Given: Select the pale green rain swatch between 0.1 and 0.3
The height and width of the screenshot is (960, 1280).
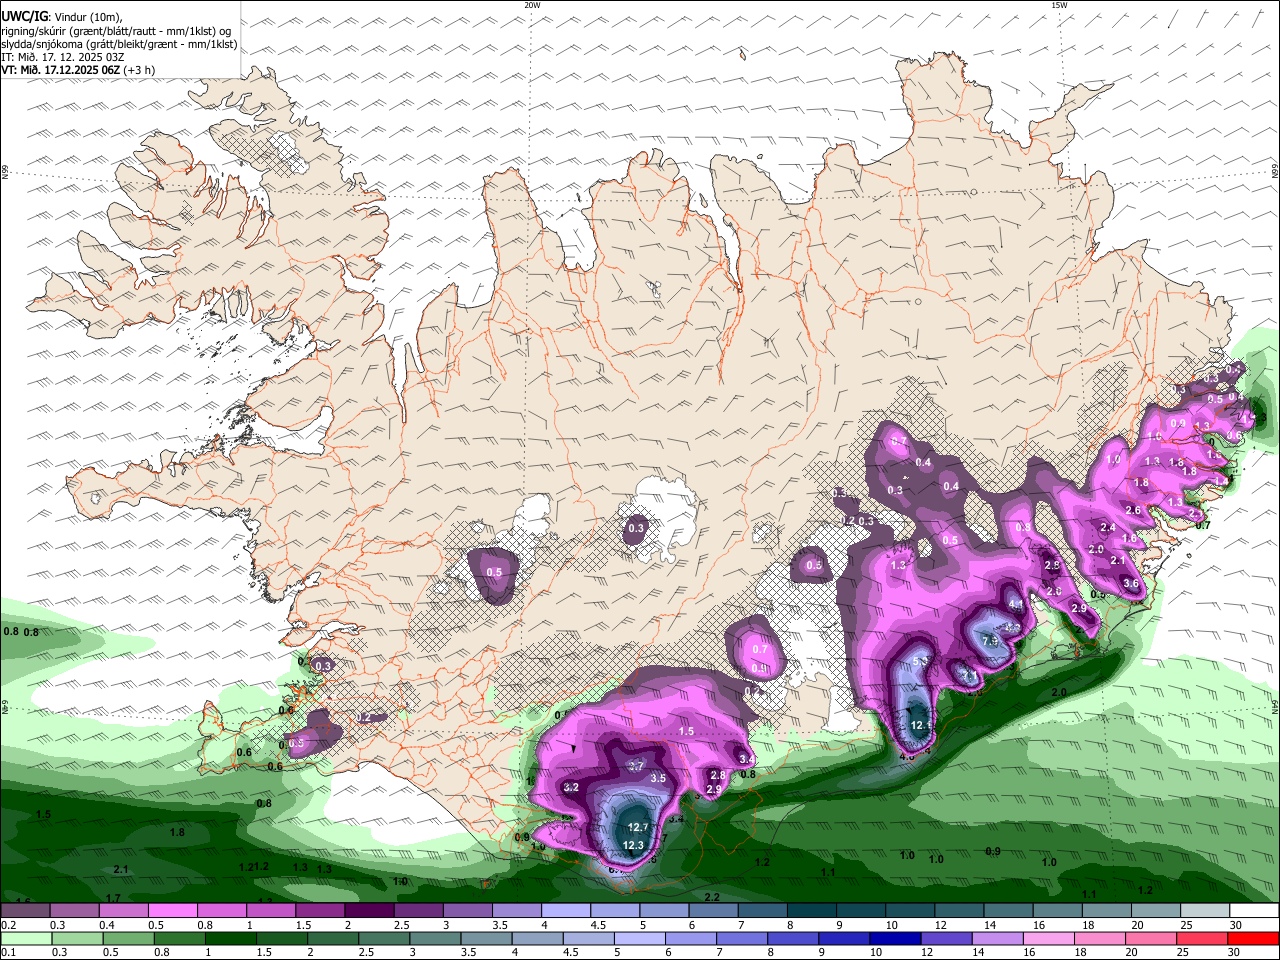Looking at the screenshot, I should (25, 939).
